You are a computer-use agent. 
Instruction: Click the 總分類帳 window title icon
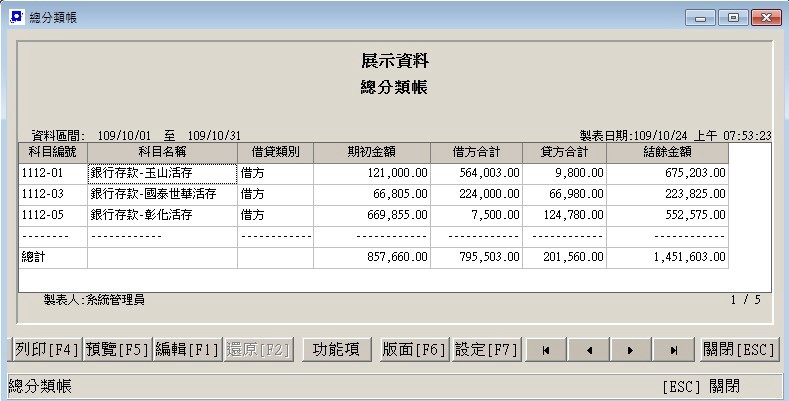pos(17,17)
